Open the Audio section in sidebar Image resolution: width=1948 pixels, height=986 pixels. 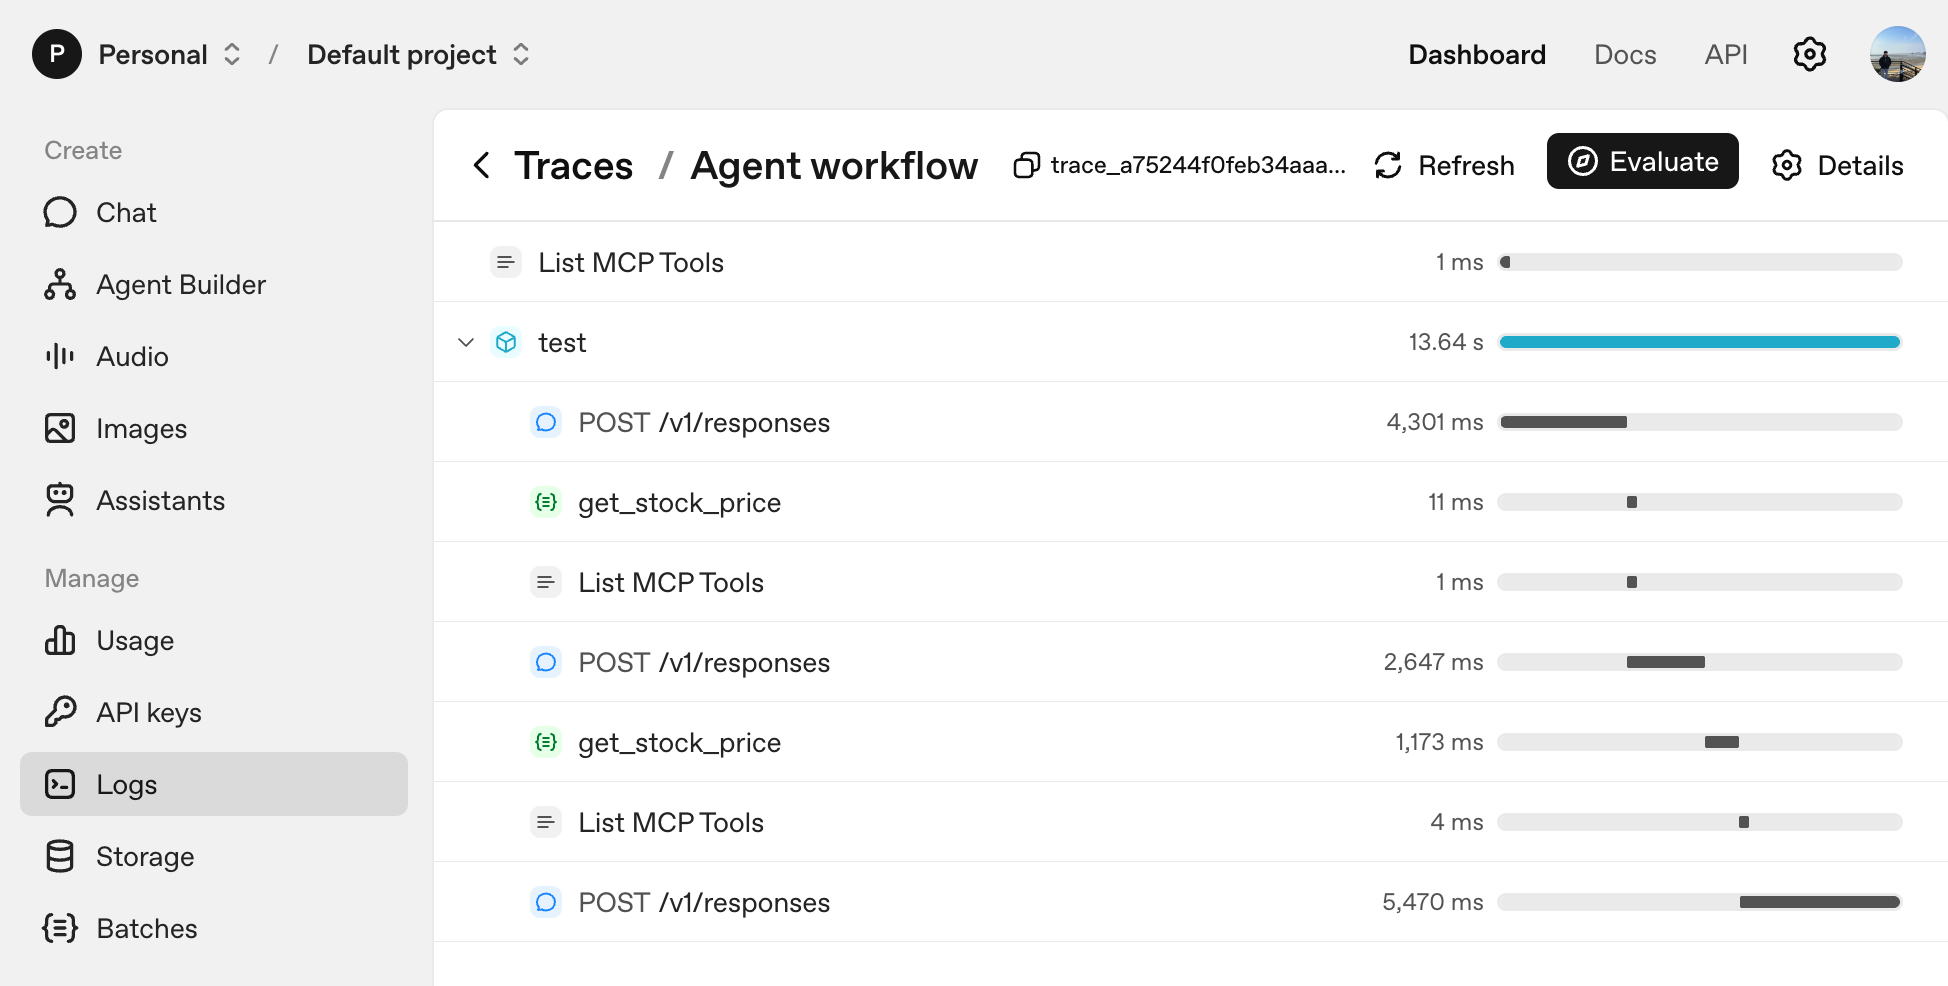click(132, 357)
